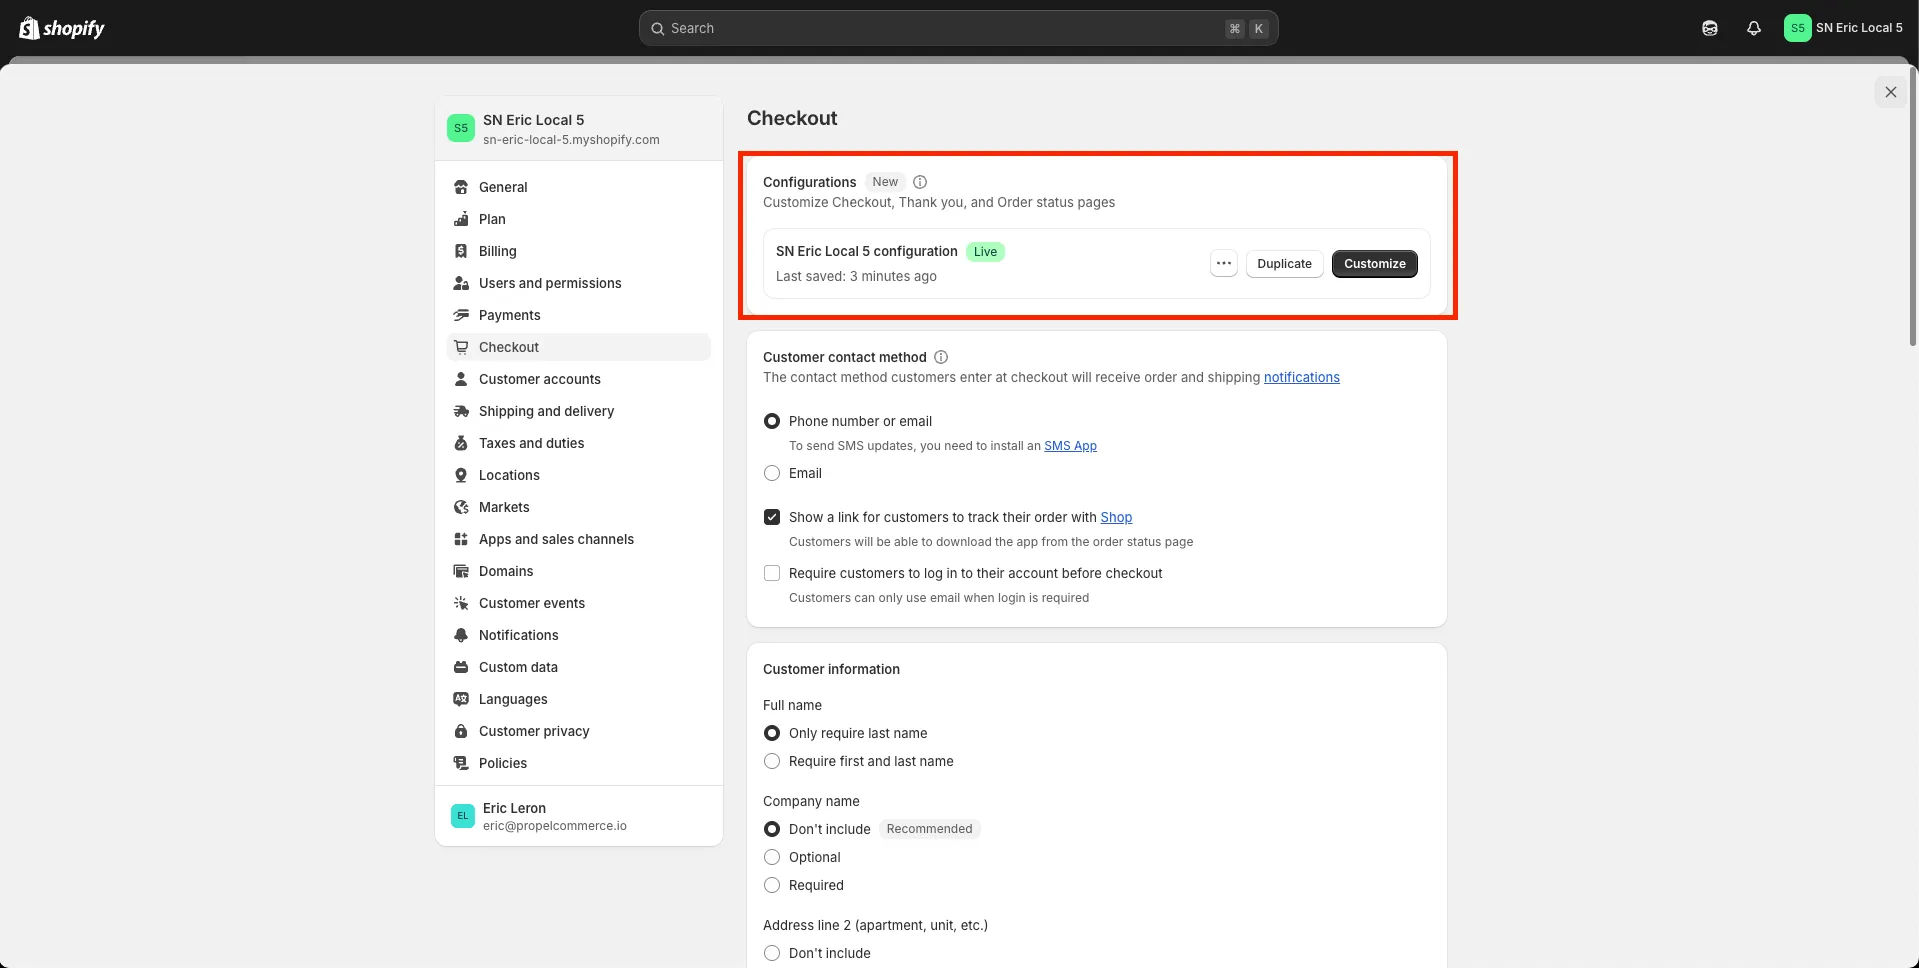Click the top Search field
The image size is (1919, 968).
pos(958,28)
